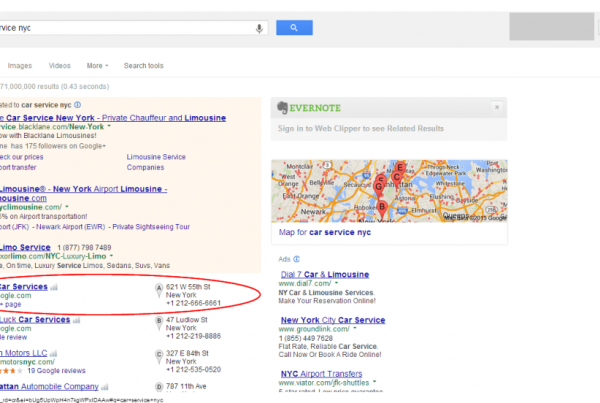The image size is (600, 403).
Task: Open the Motors LLC listing
Action: [23, 353]
